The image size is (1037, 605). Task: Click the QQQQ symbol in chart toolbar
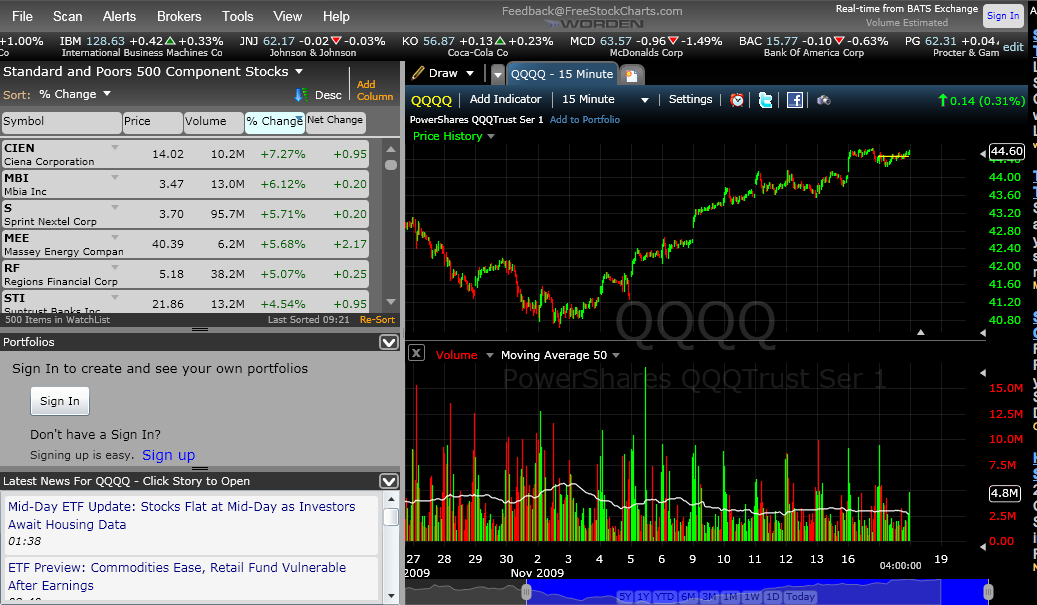(x=431, y=101)
